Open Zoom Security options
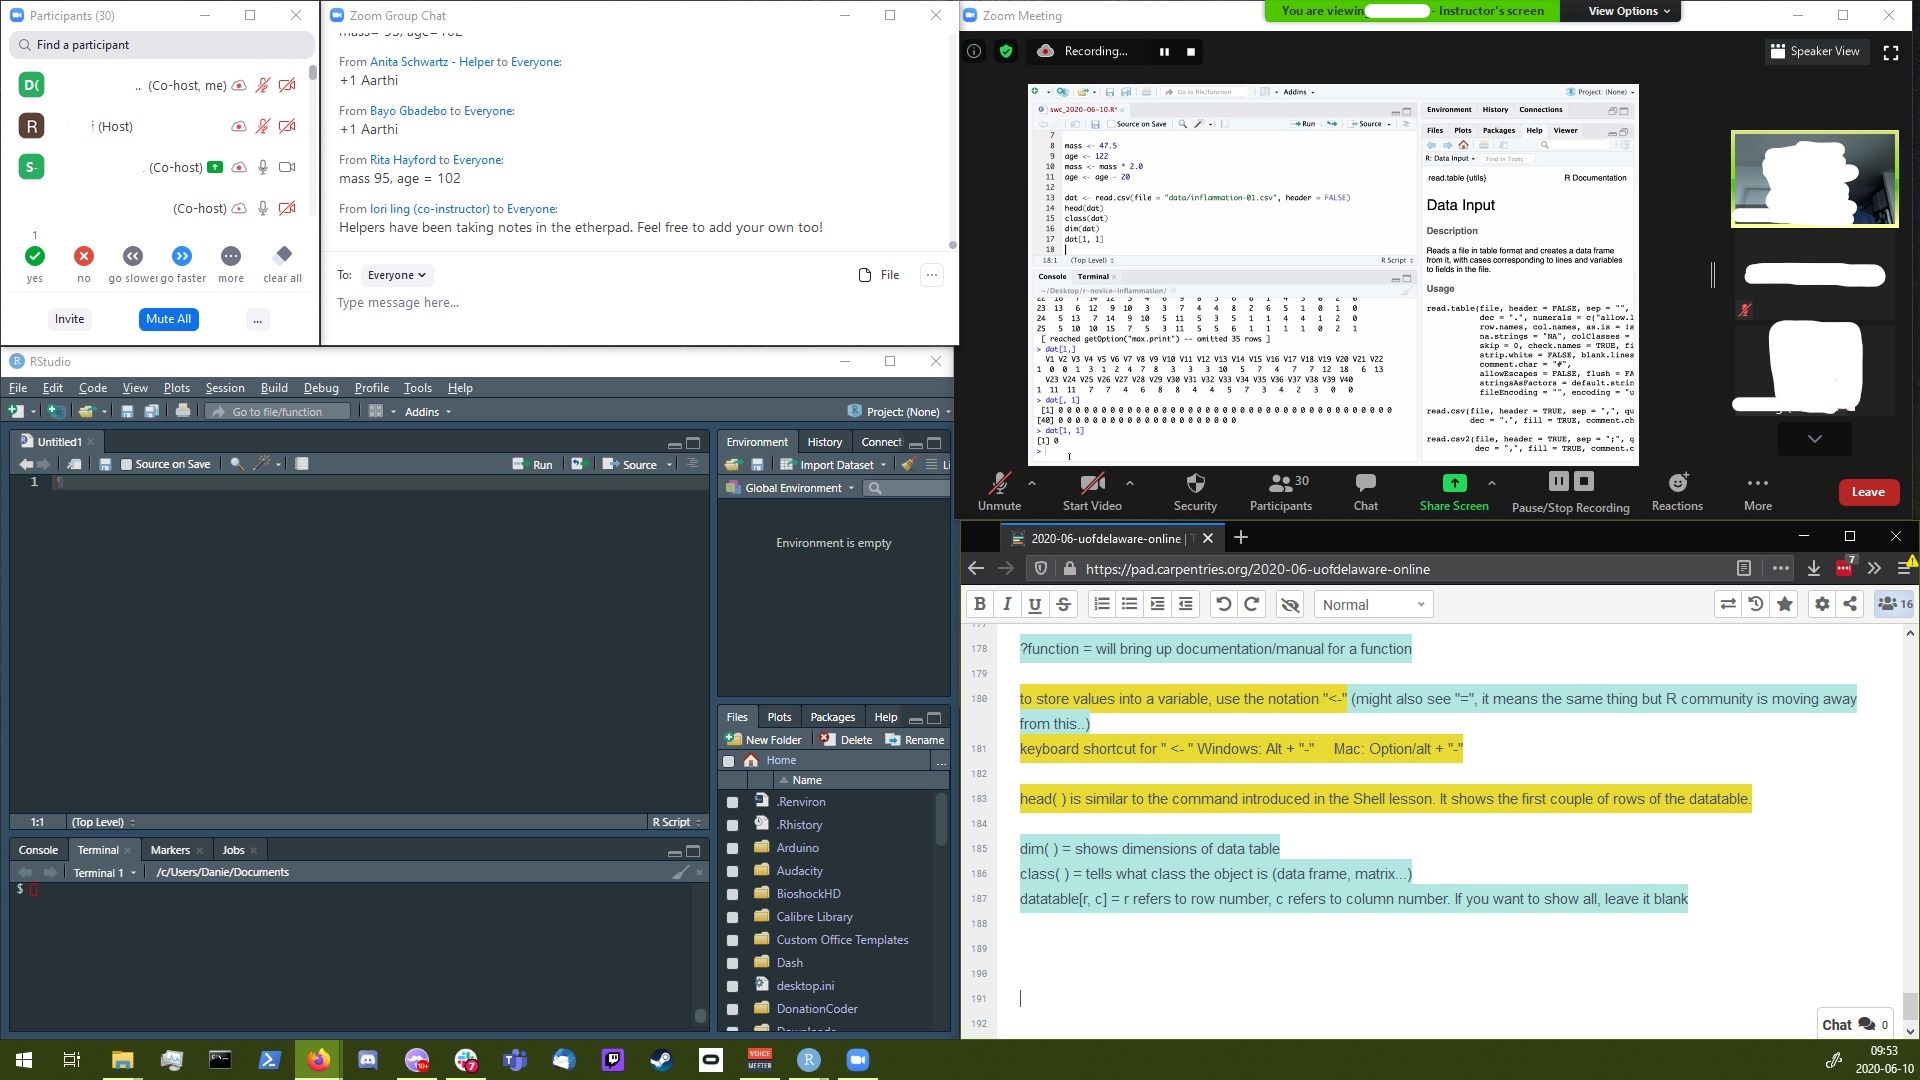1920x1080 pixels. (1195, 491)
